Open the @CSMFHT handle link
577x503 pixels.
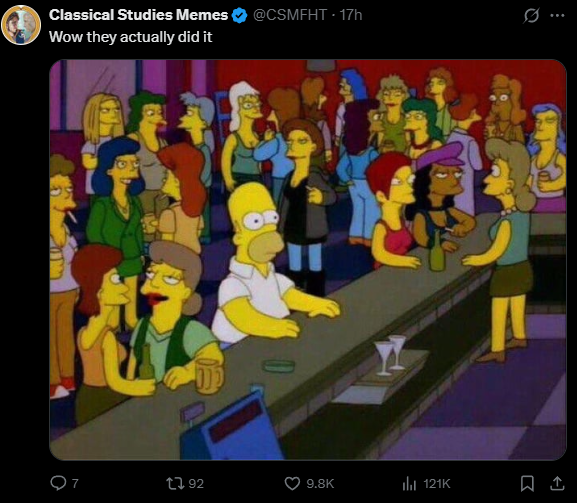pyautogui.click(x=290, y=15)
